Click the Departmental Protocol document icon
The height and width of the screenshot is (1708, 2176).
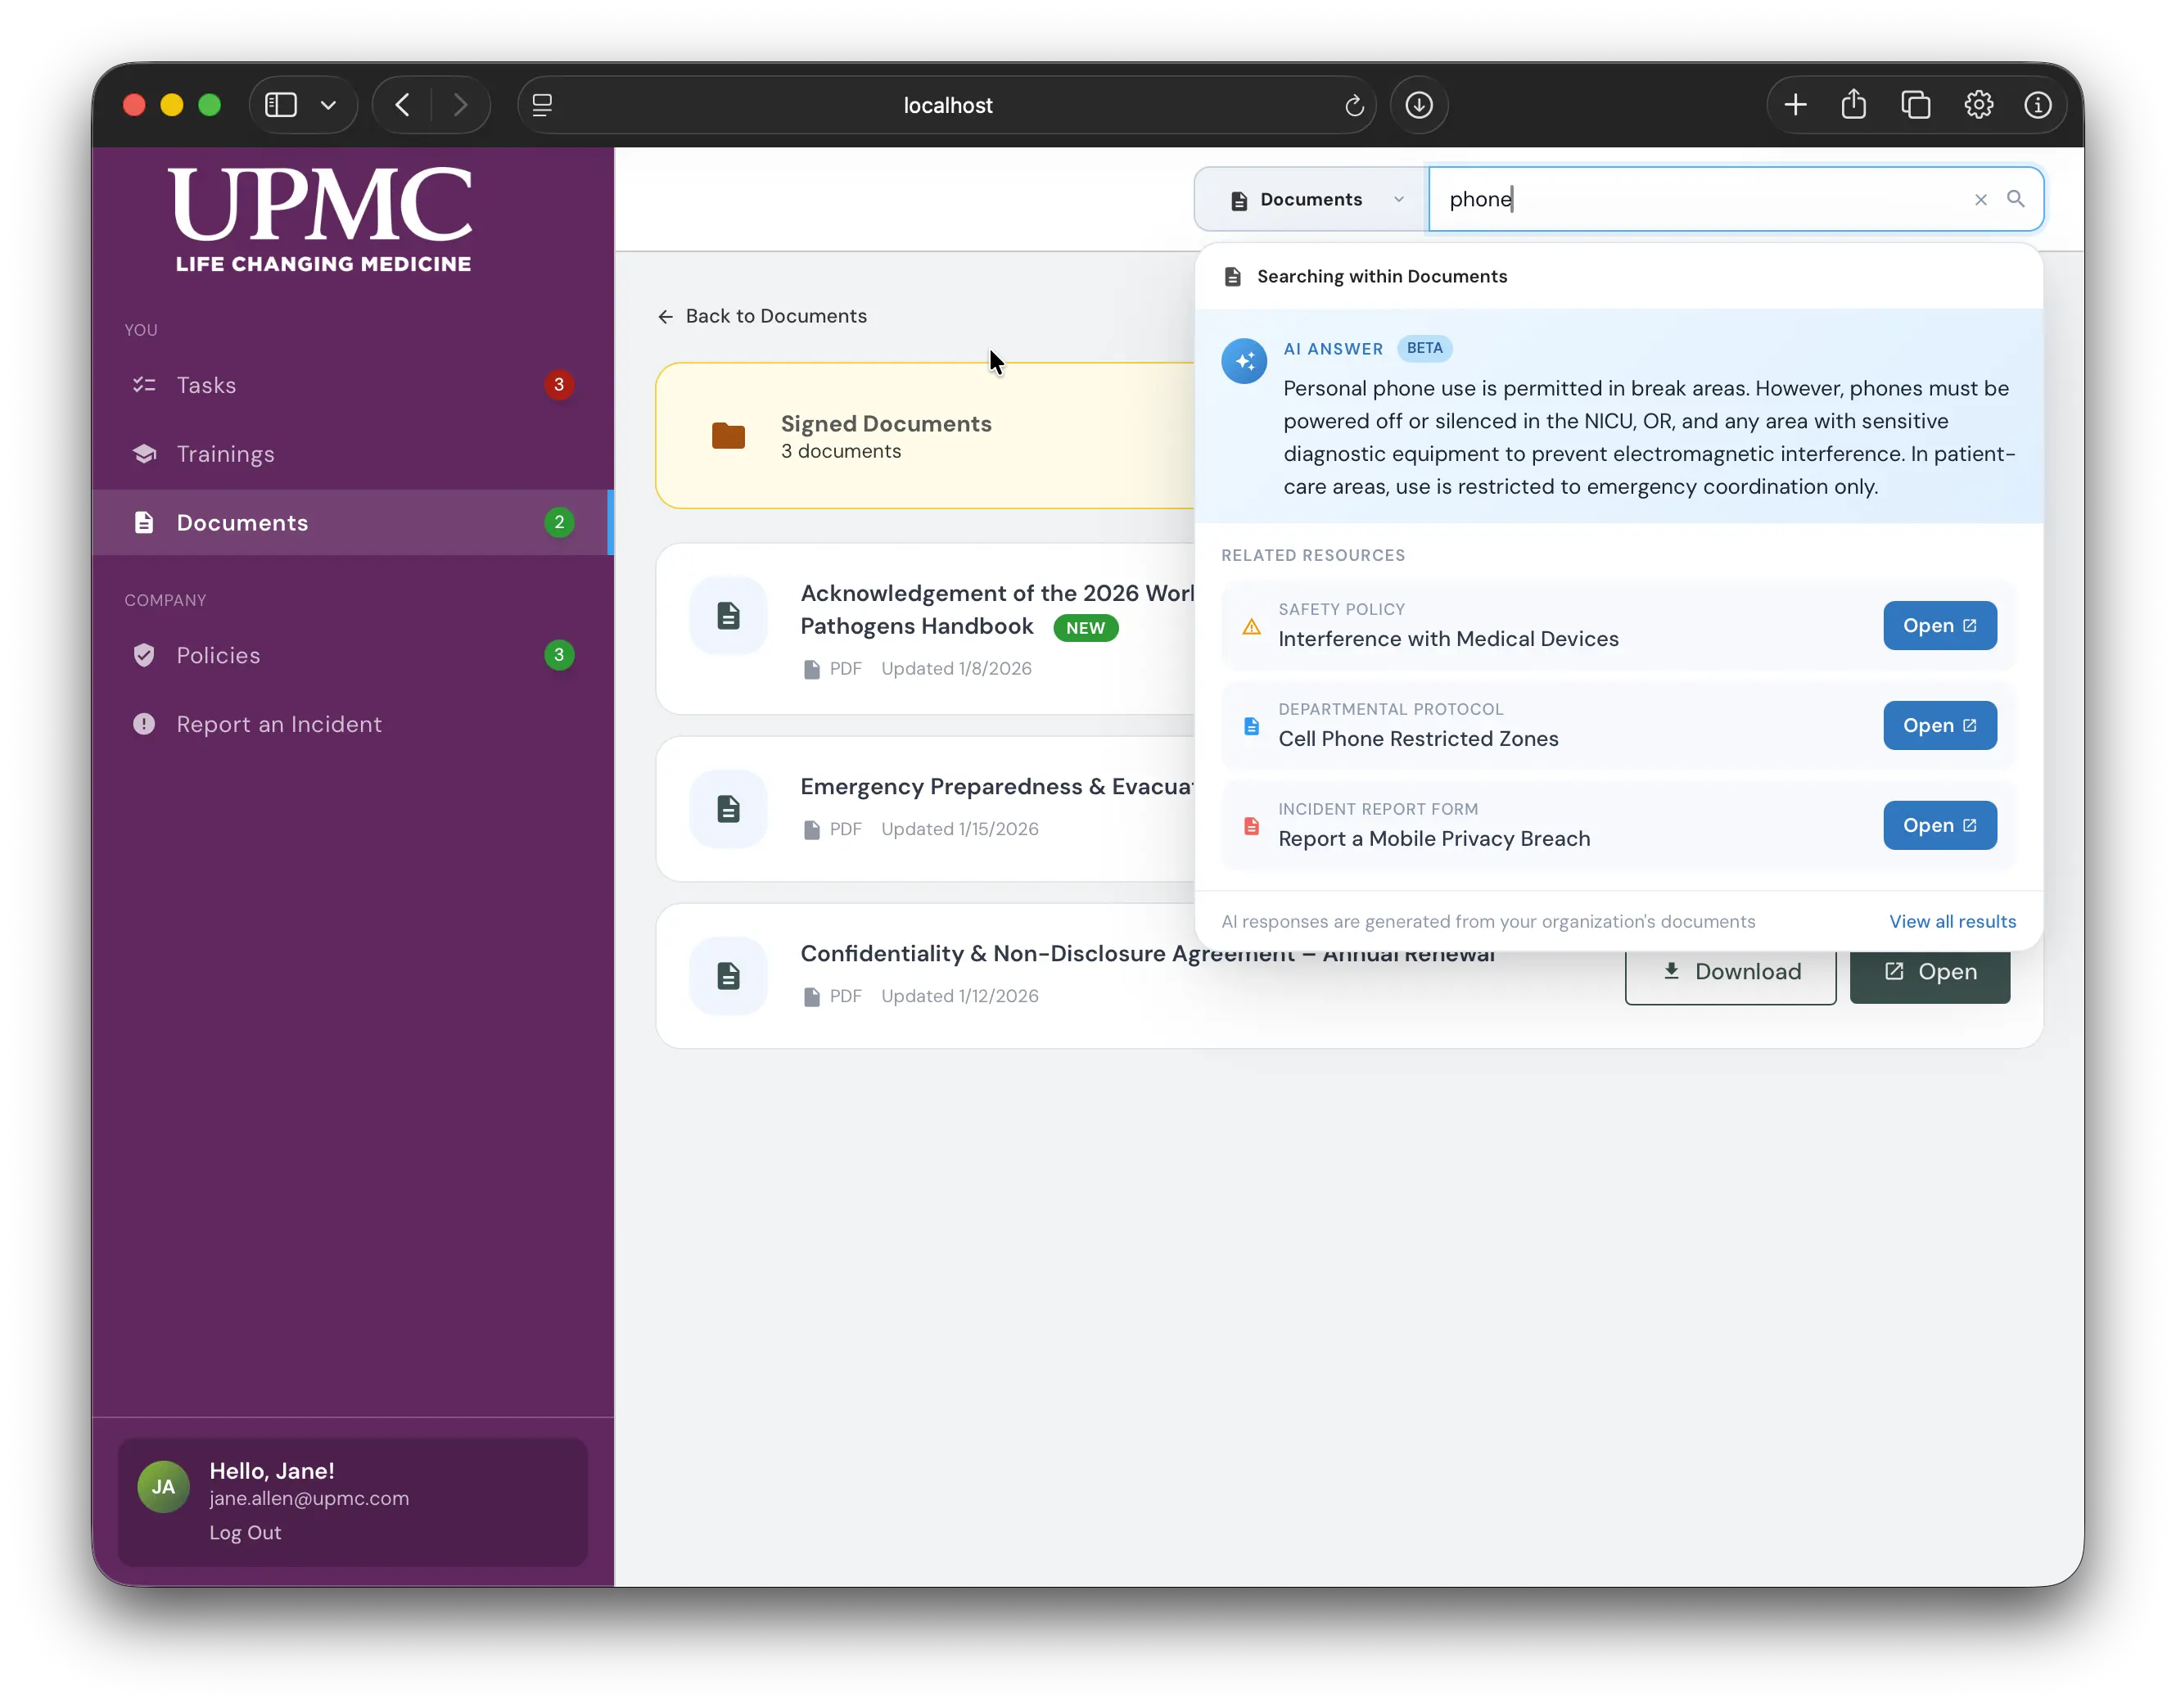1250,727
